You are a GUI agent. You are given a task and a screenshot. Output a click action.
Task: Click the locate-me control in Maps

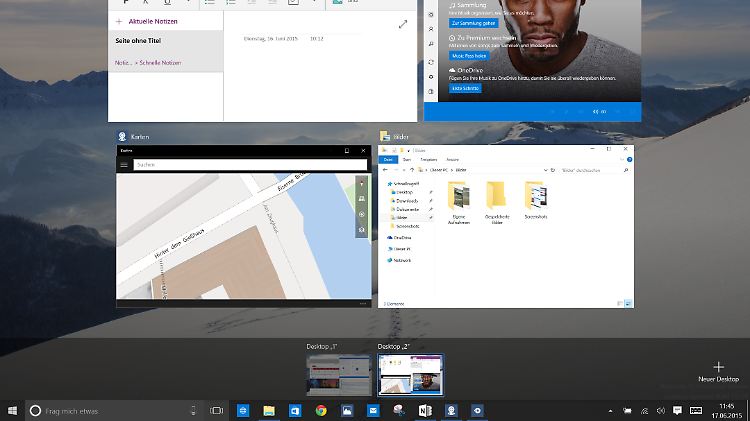362,214
